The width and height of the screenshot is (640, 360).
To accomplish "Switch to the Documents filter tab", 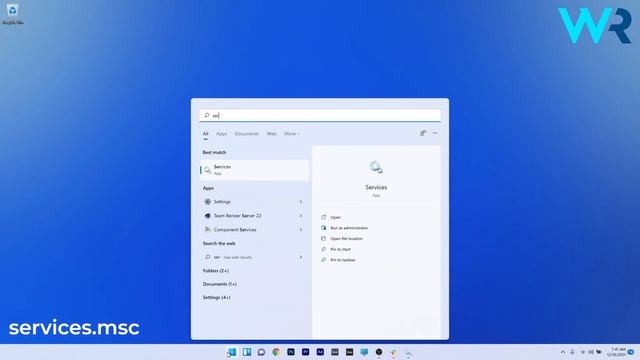I will coord(247,134).
